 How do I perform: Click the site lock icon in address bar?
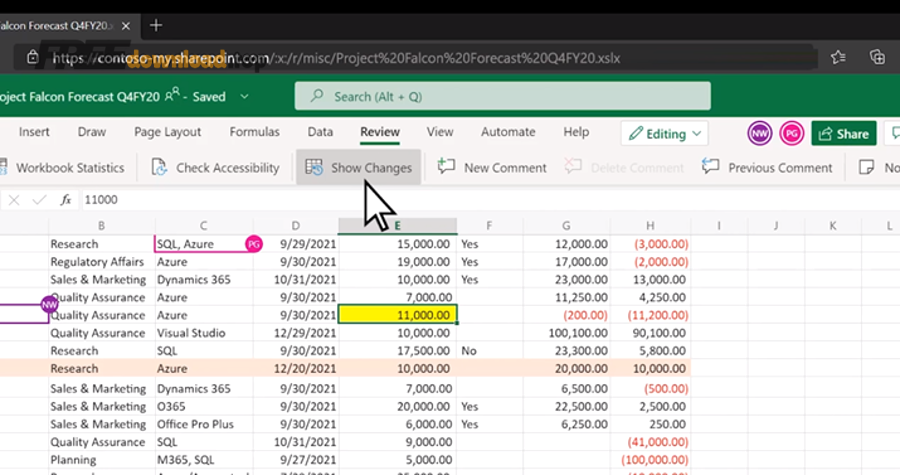click(33, 57)
